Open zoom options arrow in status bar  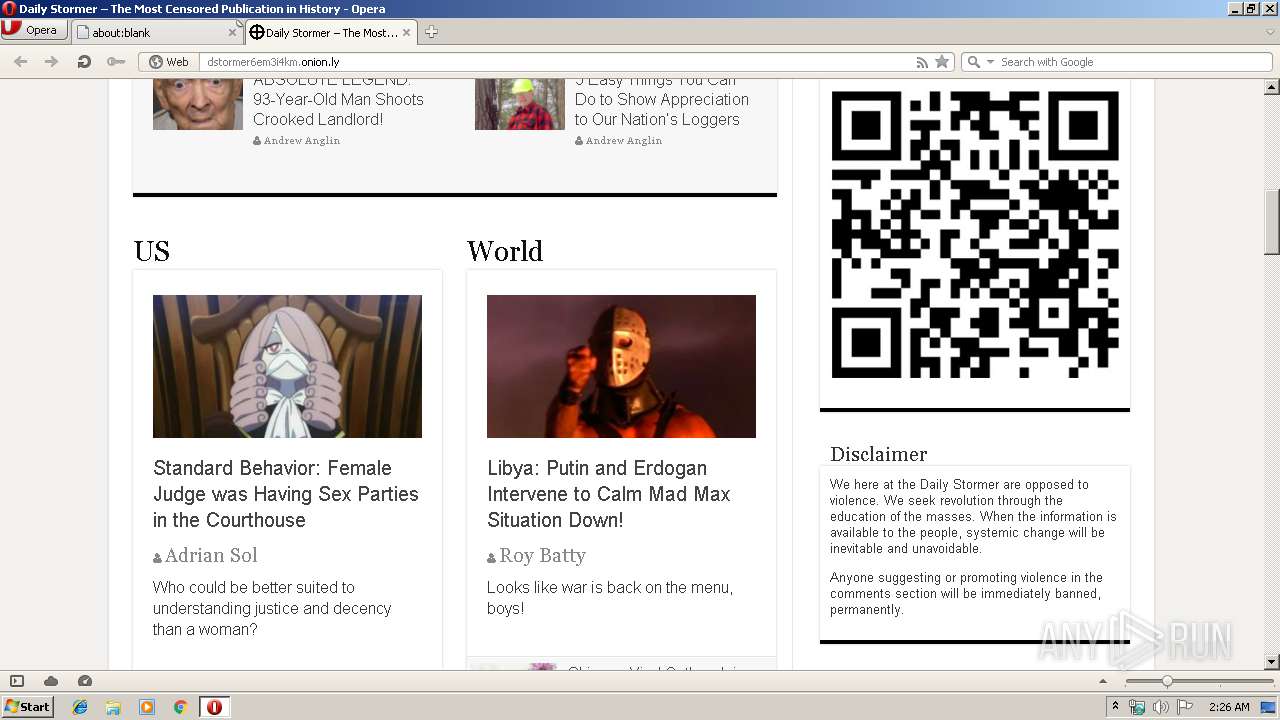point(1103,681)
